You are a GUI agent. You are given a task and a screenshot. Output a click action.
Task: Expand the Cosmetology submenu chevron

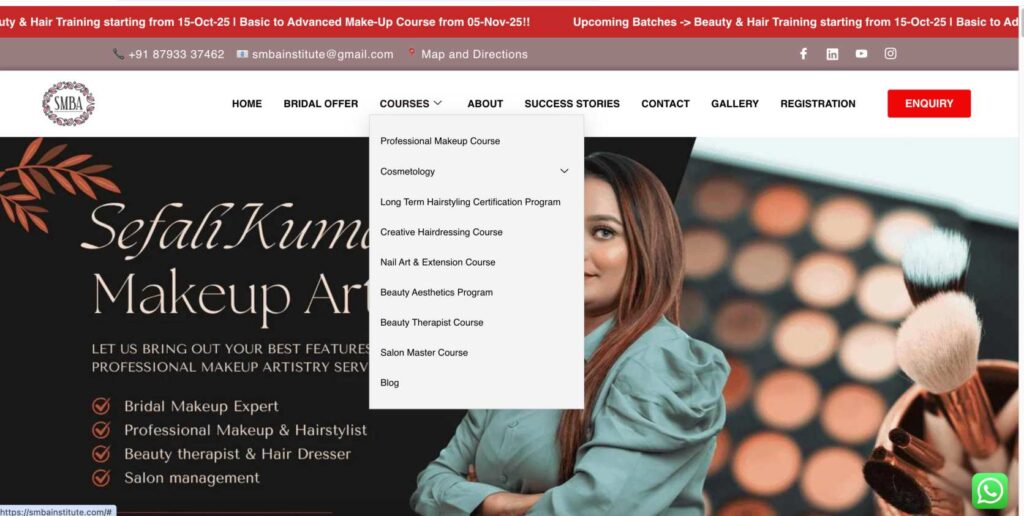[564, 171]
